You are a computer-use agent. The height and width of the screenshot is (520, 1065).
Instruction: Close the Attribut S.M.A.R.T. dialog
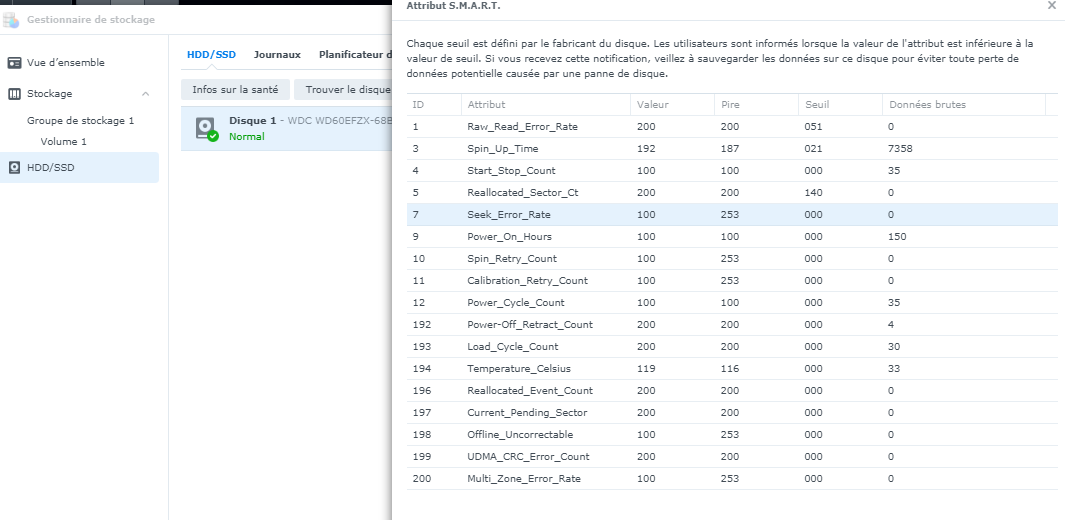(x=1052, y=5)
